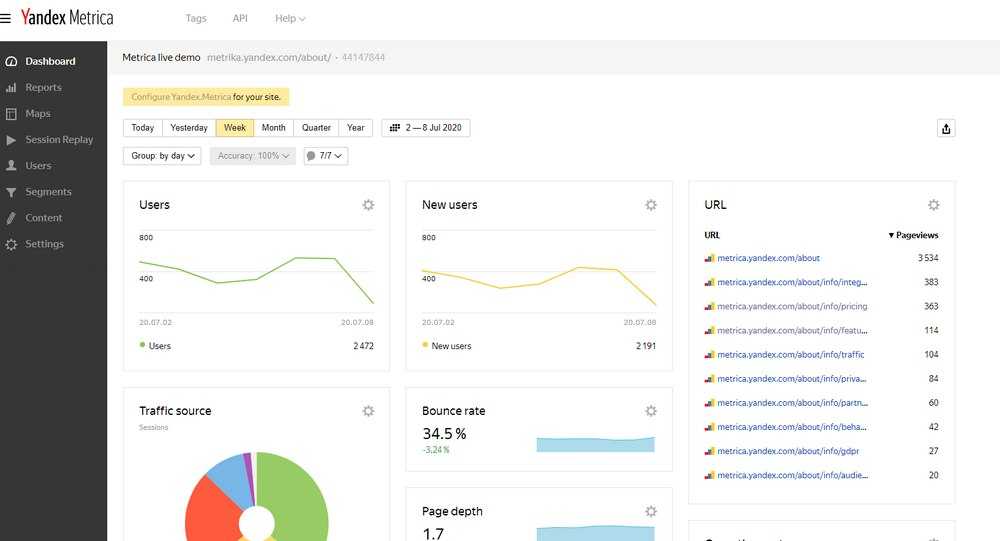This screenshot has height=541, width=1000.
Task: Click chart icon beside about/info/traffic row
Action: (709, 355)
